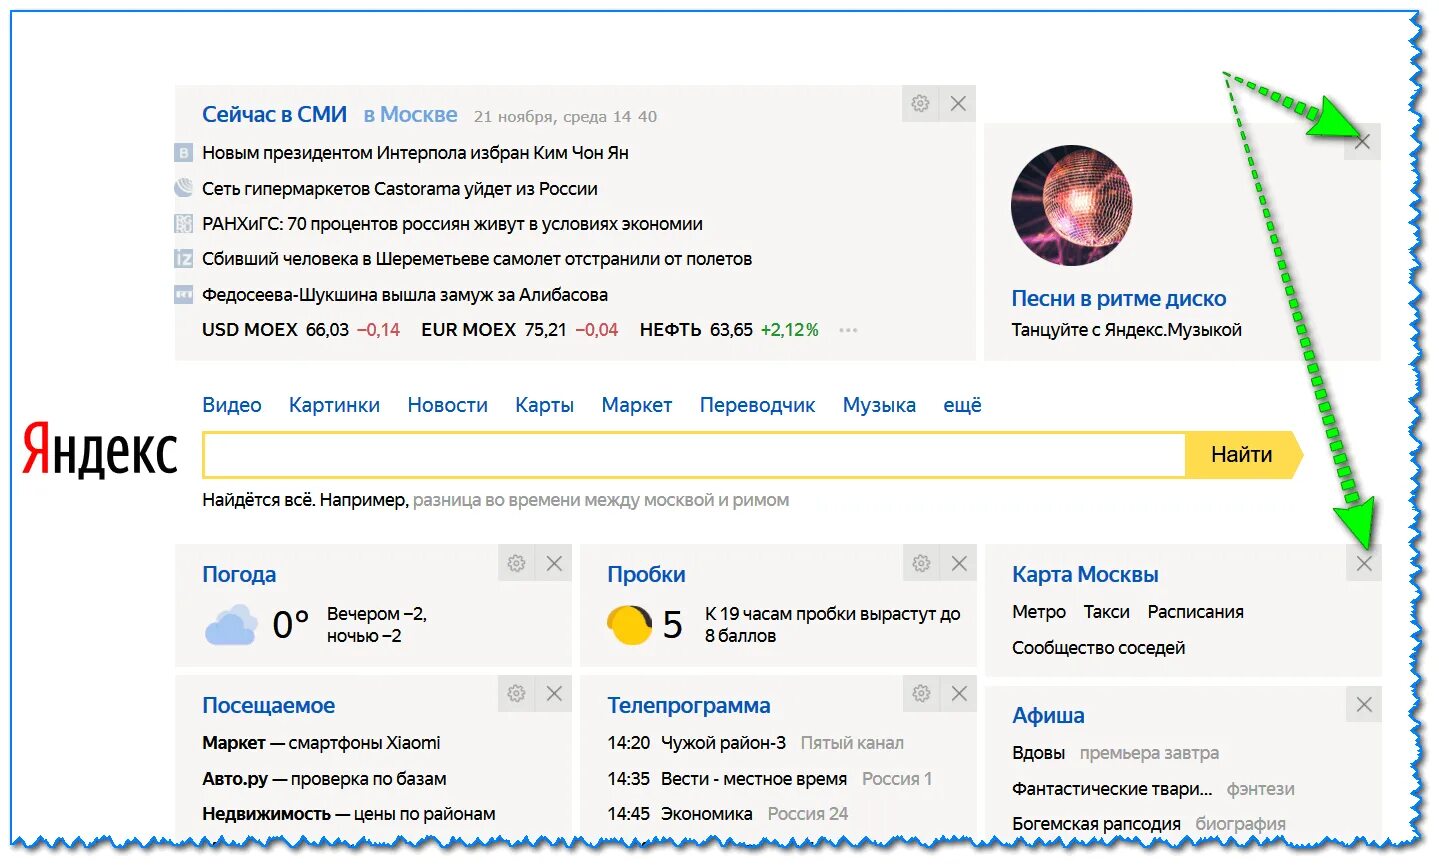Open Посещаемое widget settings gear
1439x865 pixels.
(516, 693)
